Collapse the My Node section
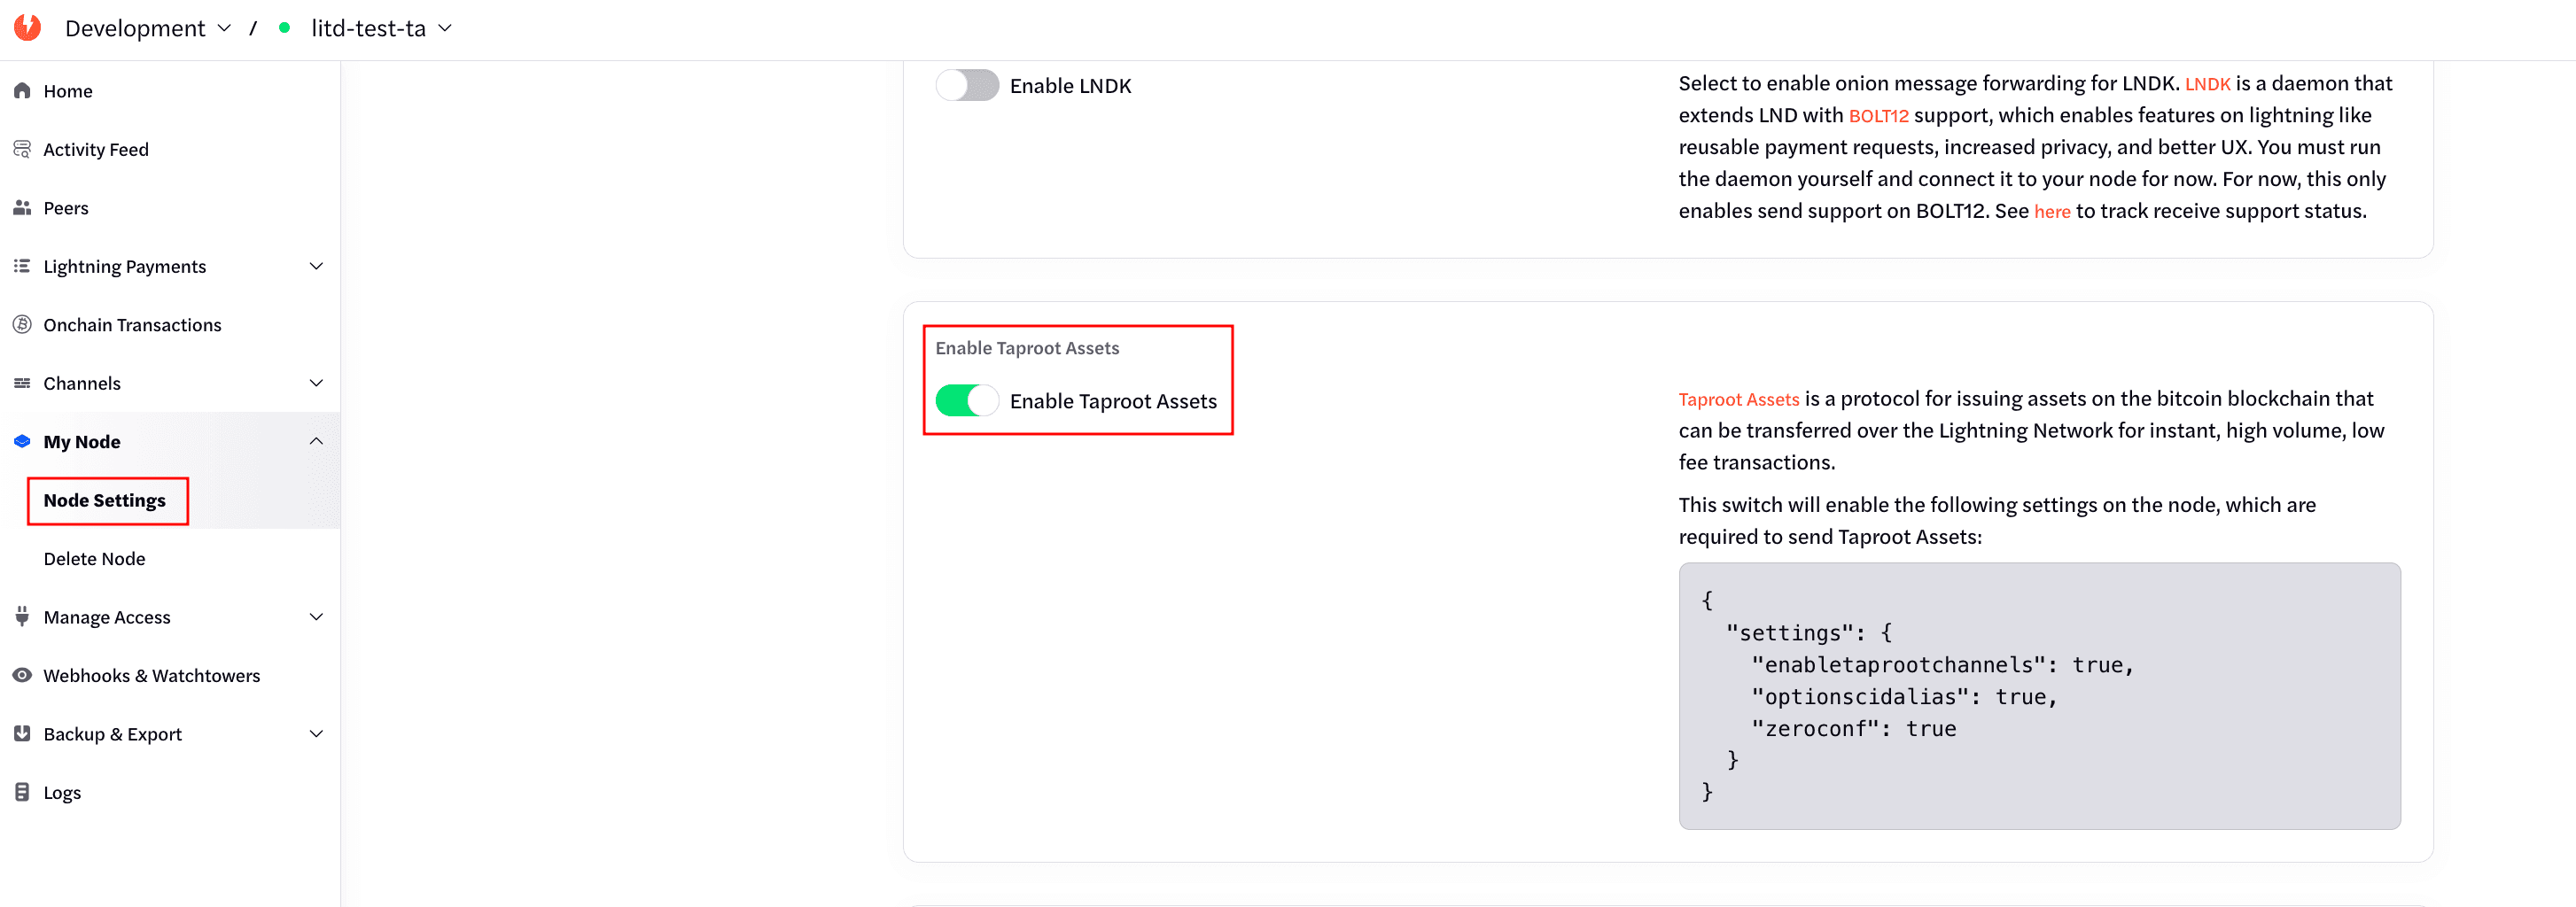 point(316,441)
